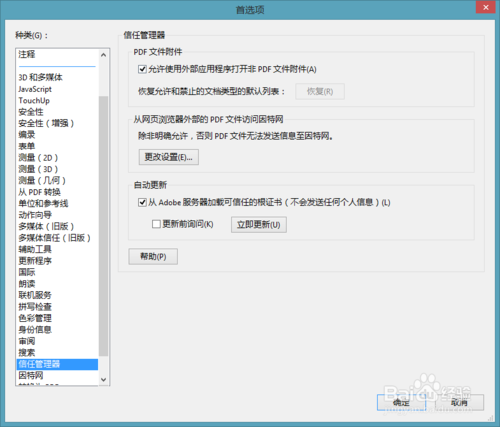Click the 取消 cancel button
The height and width of the screenshot is (427, 500).
[x=460, y=403]
